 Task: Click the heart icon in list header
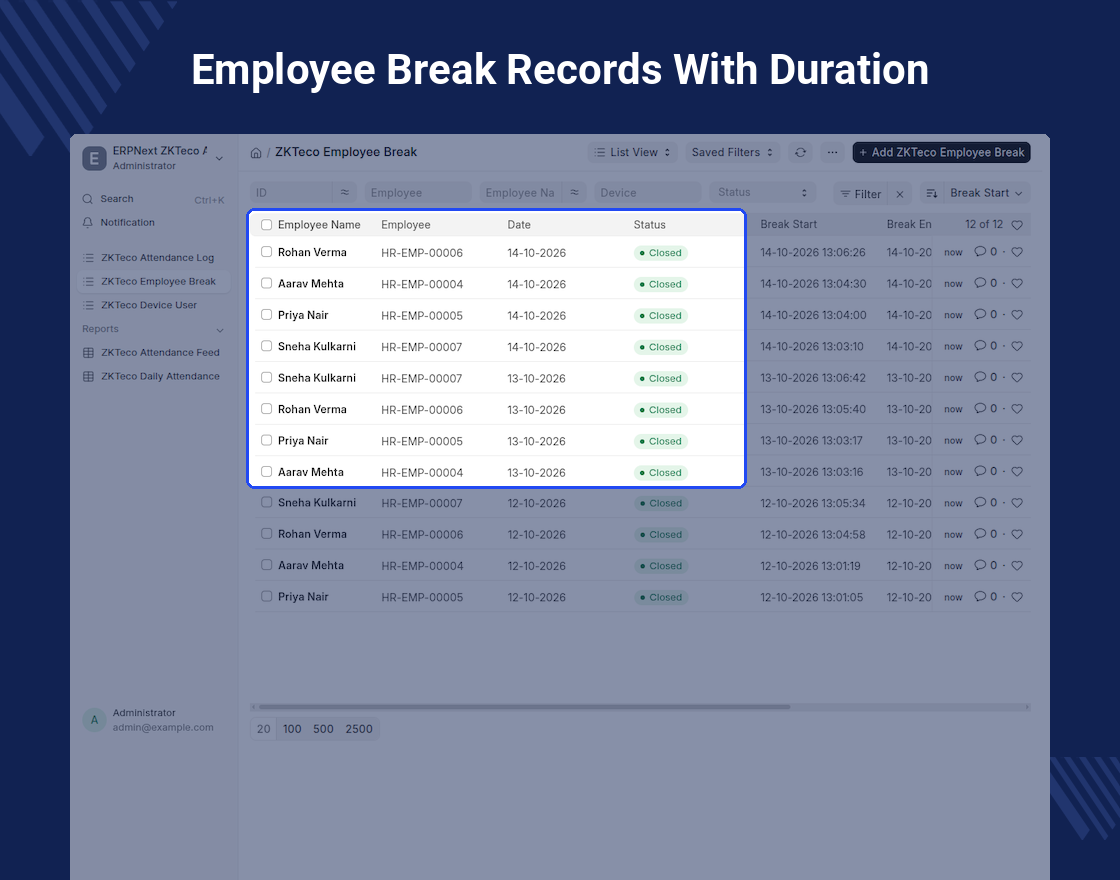(1017, 225)
